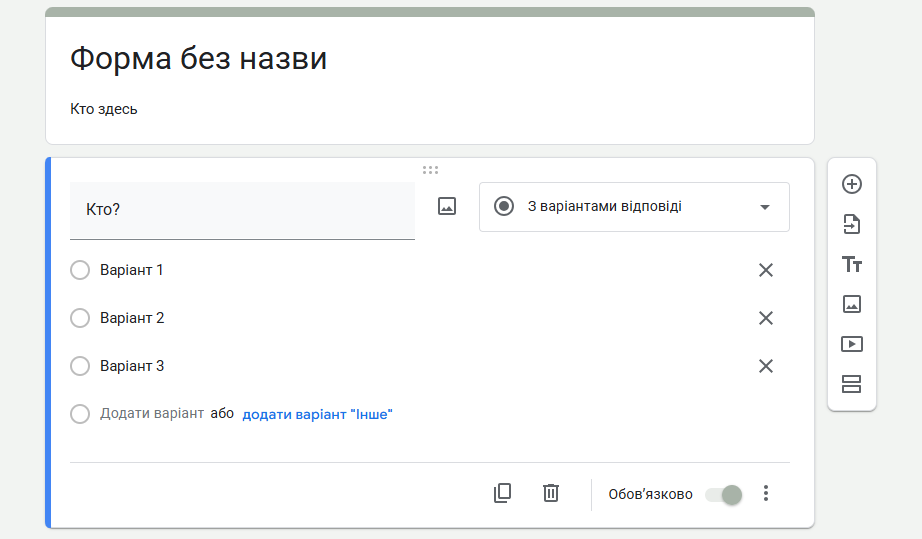Click the Кто? question title field

click(242, 210)
